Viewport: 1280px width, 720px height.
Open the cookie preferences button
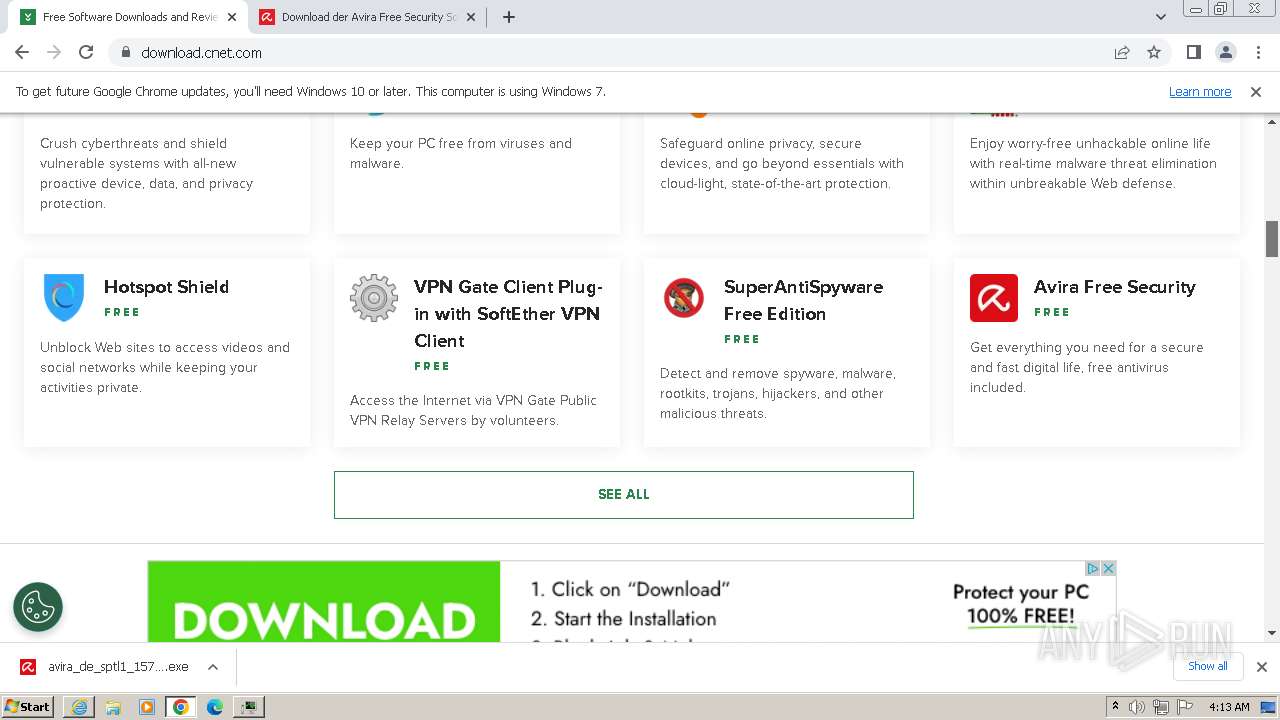pyautogui.click(x=38, y=606)
